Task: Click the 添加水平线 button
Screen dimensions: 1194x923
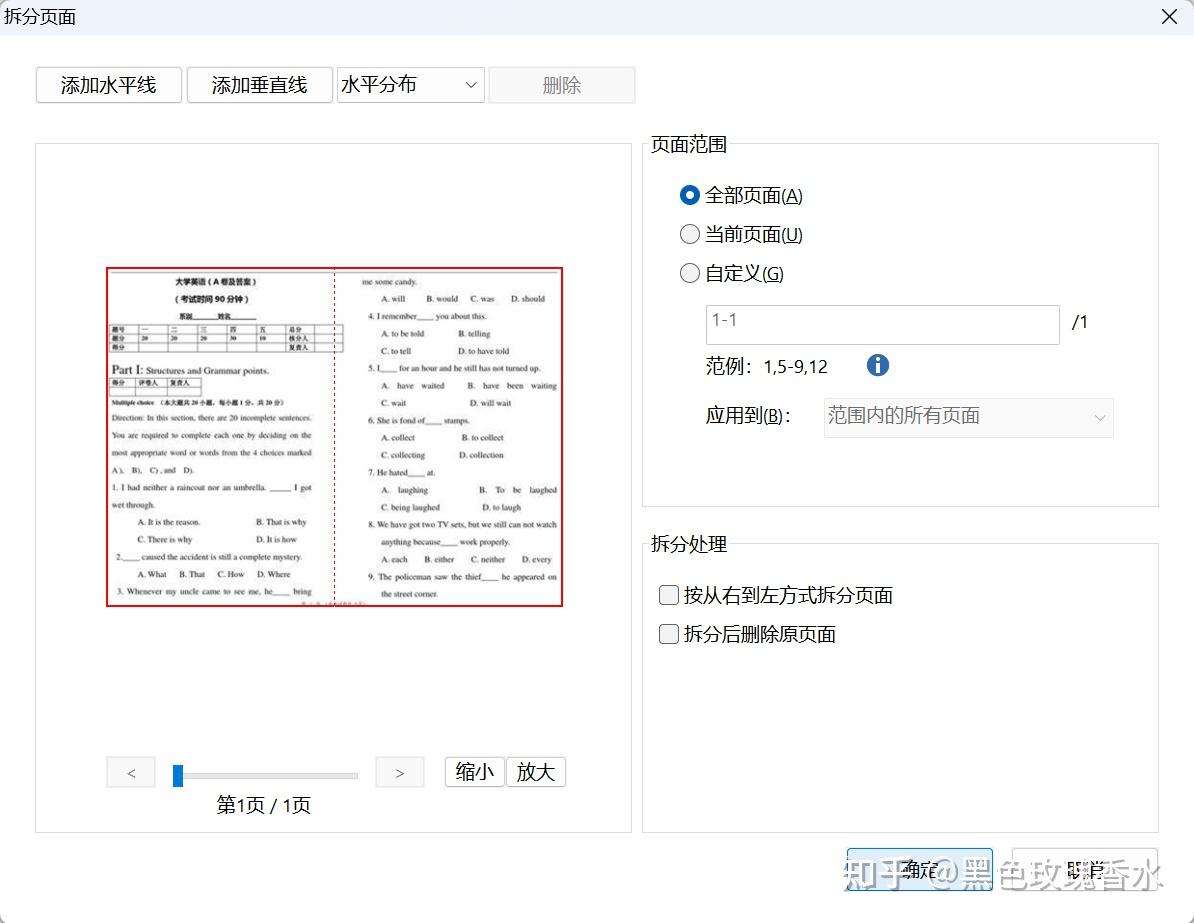Action: point(107,85)
